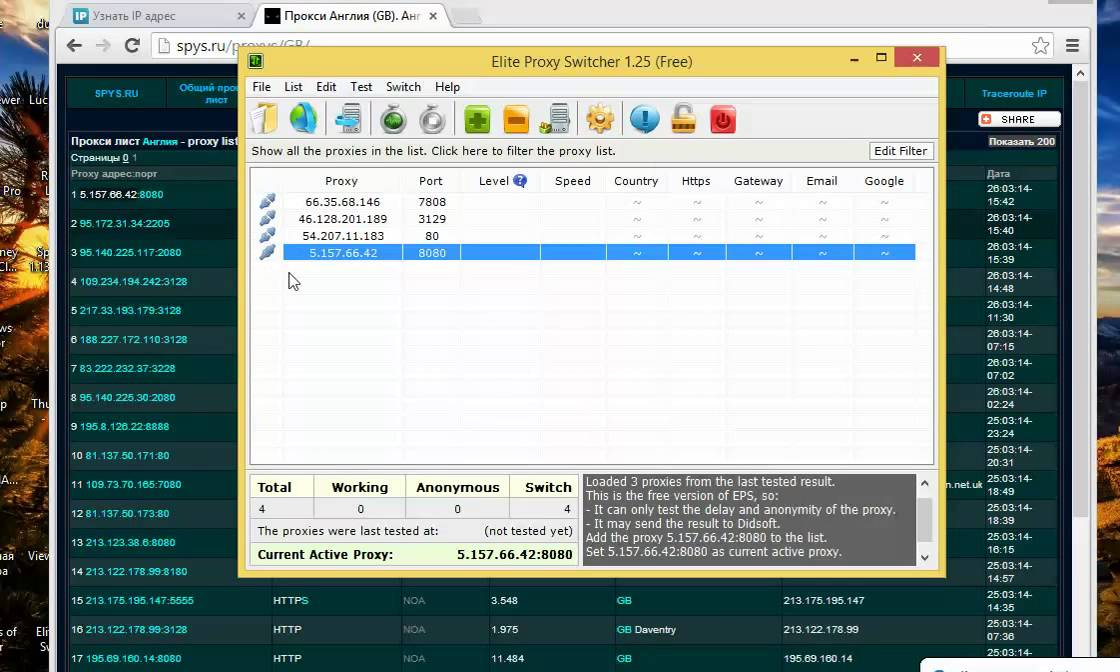Screen dimensions: 1120x672
Task: Click the Level column help question icon
Action: [520, 181]
